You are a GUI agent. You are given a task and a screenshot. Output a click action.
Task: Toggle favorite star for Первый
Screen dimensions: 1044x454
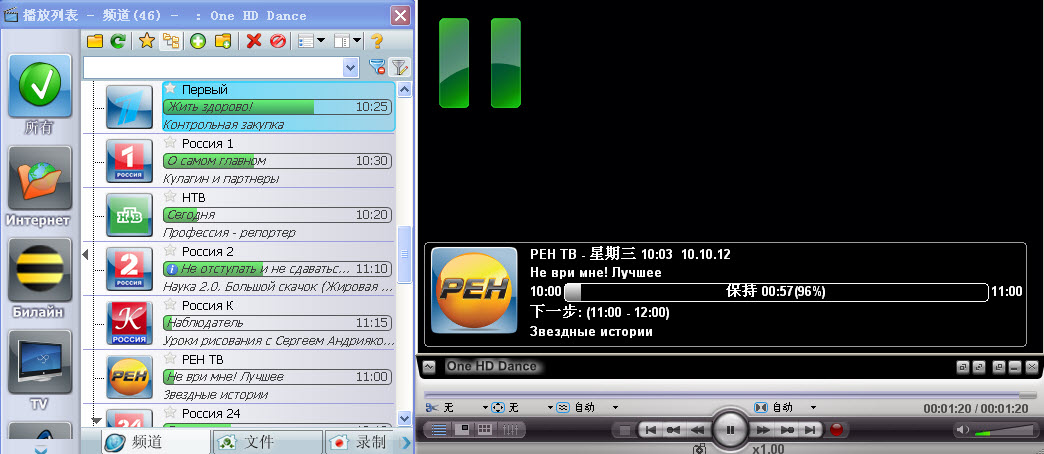coord(170,88)
